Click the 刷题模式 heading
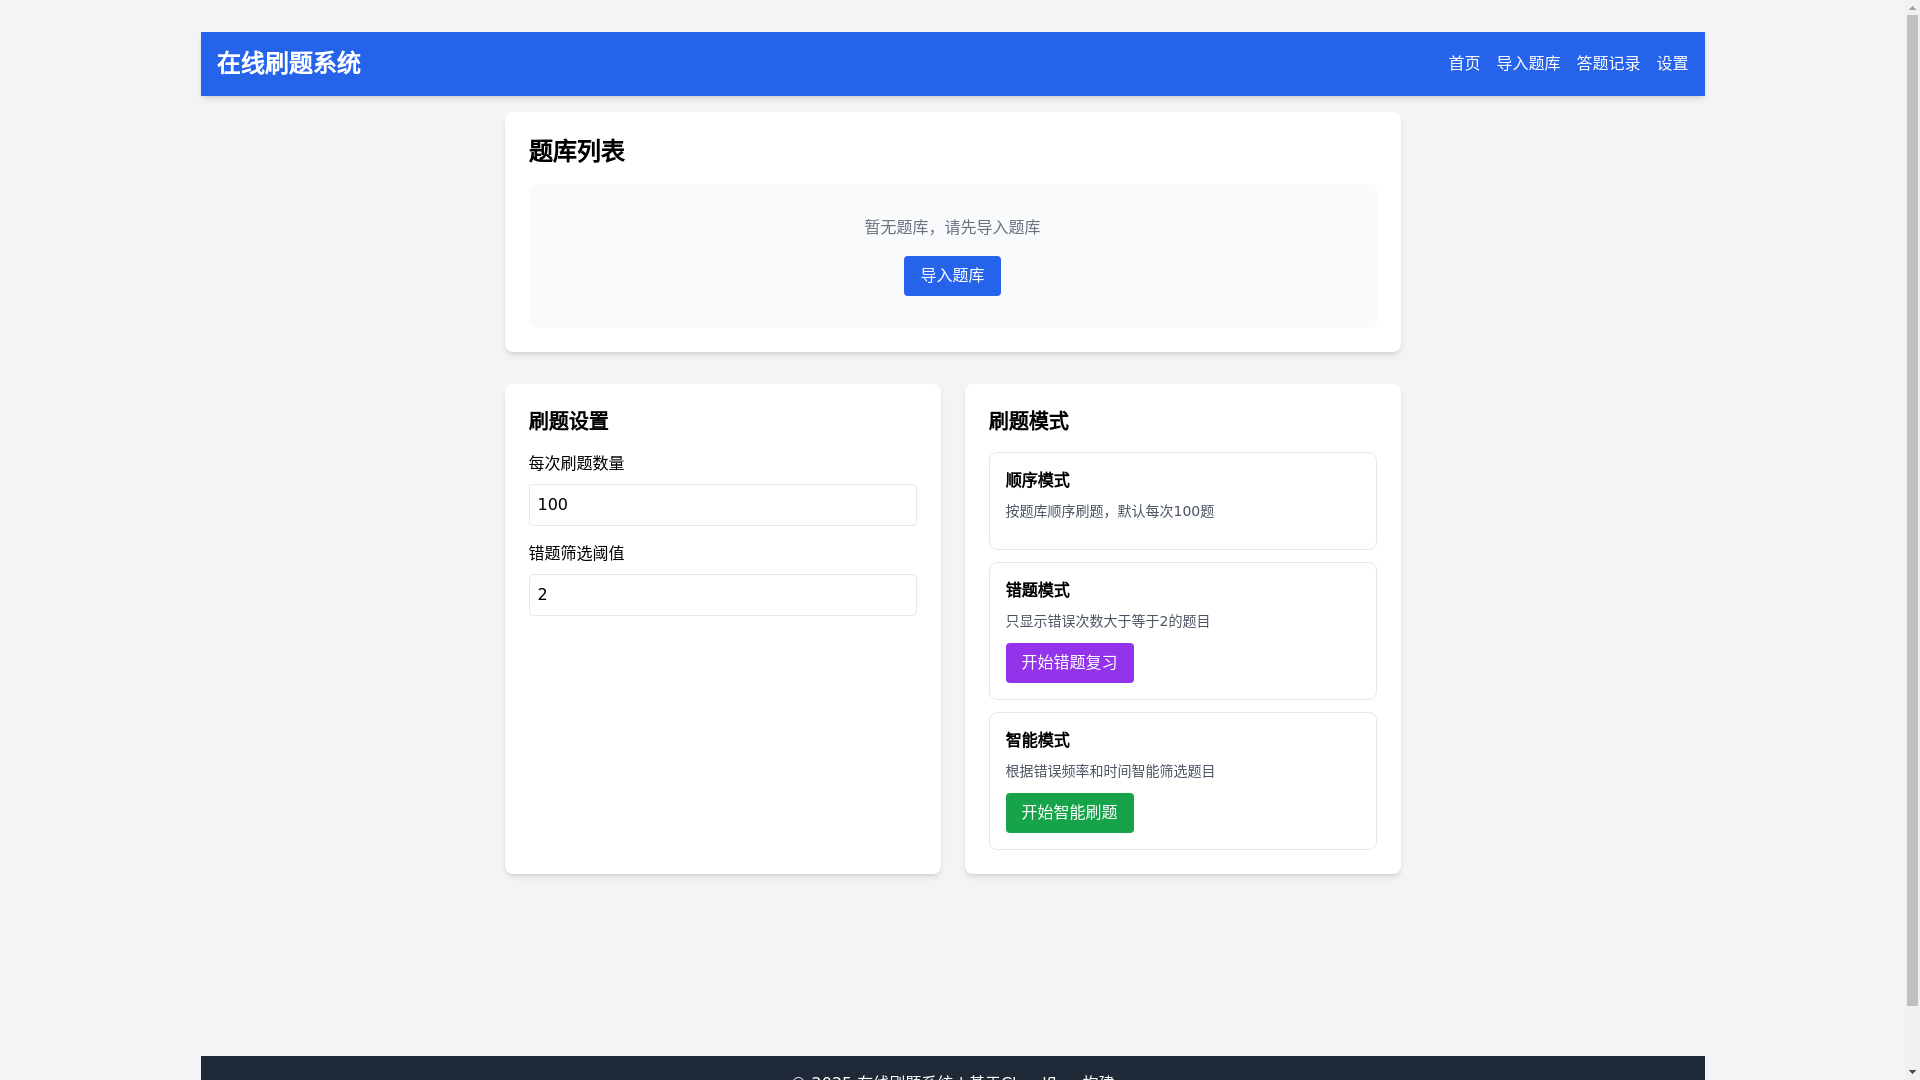This screenshot has height=1080, width=1920. tap(1028, 422)
